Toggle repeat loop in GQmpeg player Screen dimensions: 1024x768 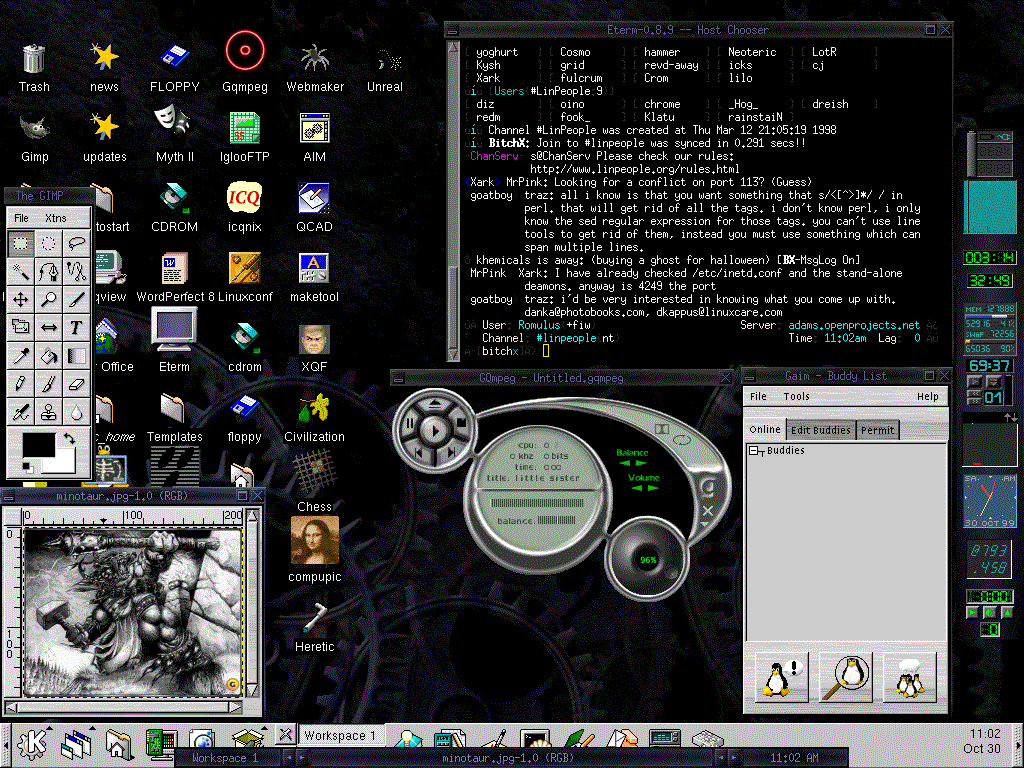coord(682,440)
